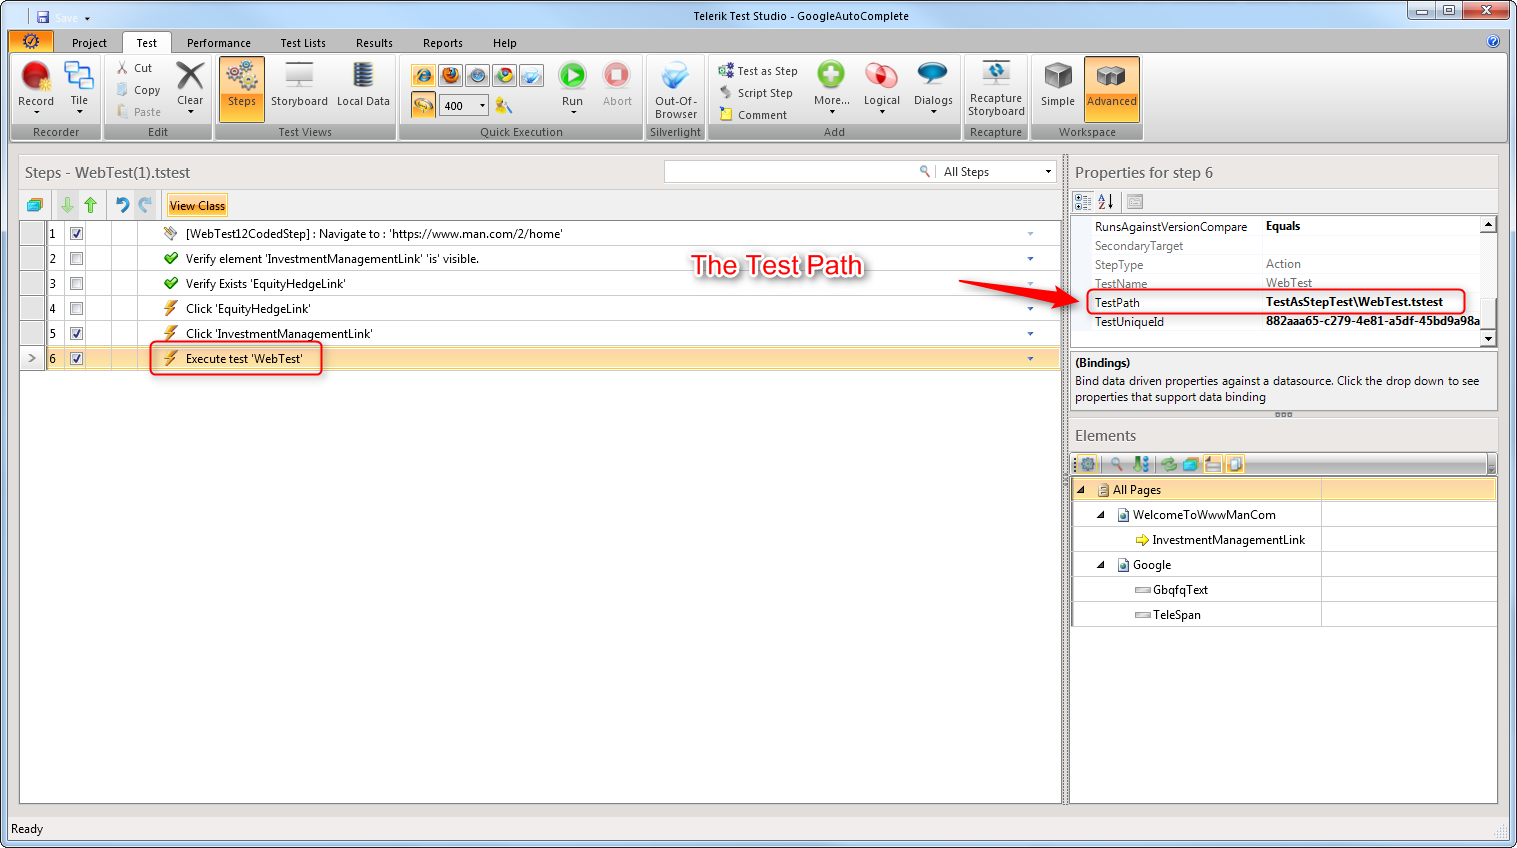Screen dimensions: 1517x848
Task: Expand step 6 options arrow
Action: 1030,359
